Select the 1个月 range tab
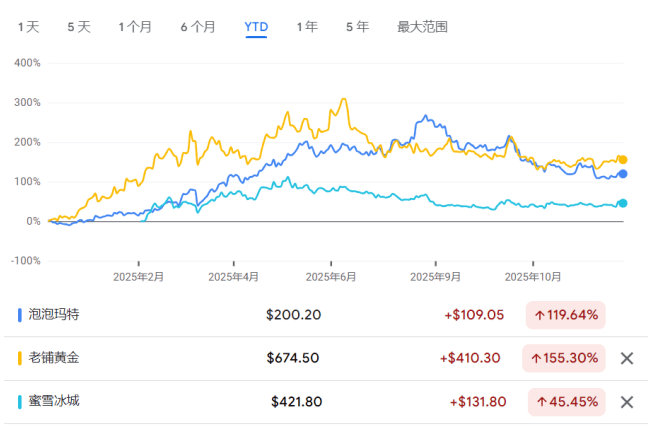The width and height of the screenshot is (652, 439). tap(135, 27)
